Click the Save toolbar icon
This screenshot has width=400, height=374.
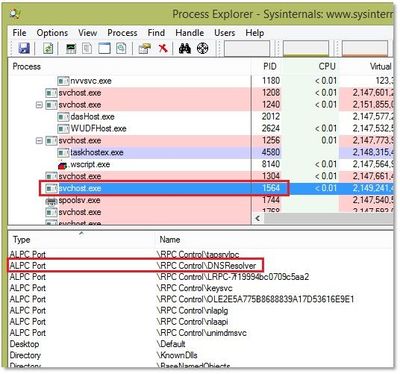pyautogui.click(x=24, y=49)
